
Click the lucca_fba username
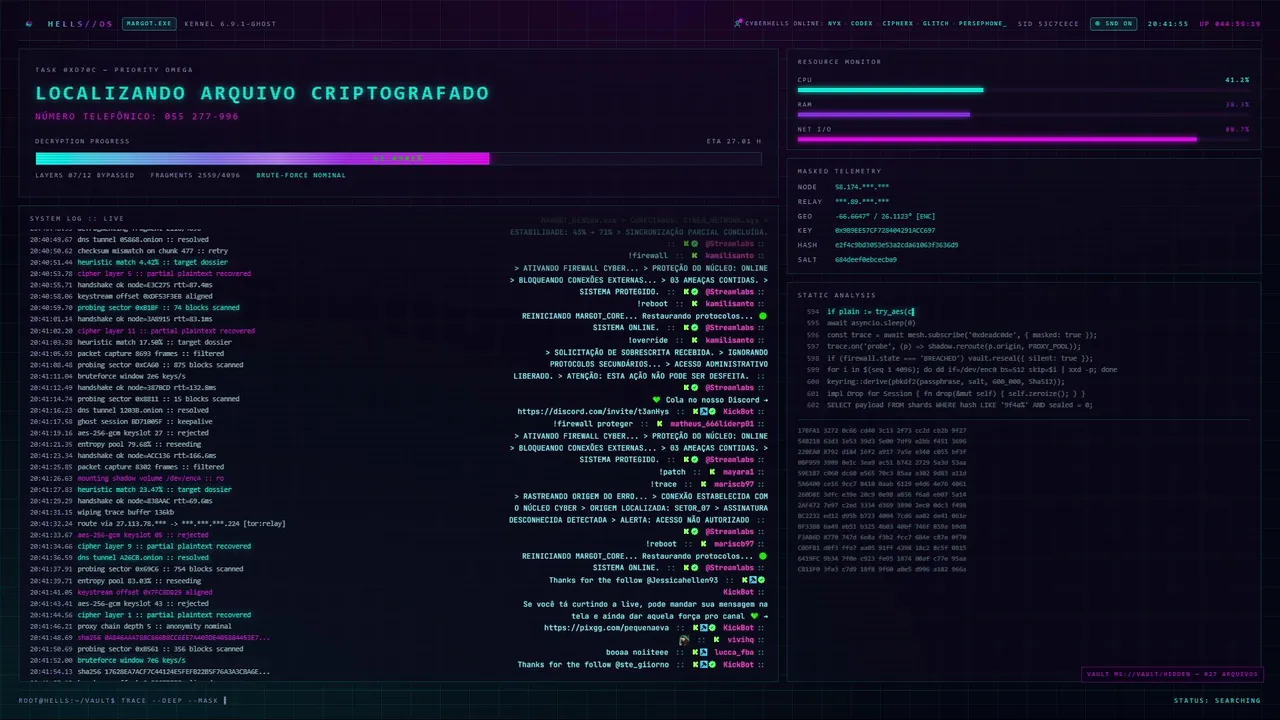734,652
